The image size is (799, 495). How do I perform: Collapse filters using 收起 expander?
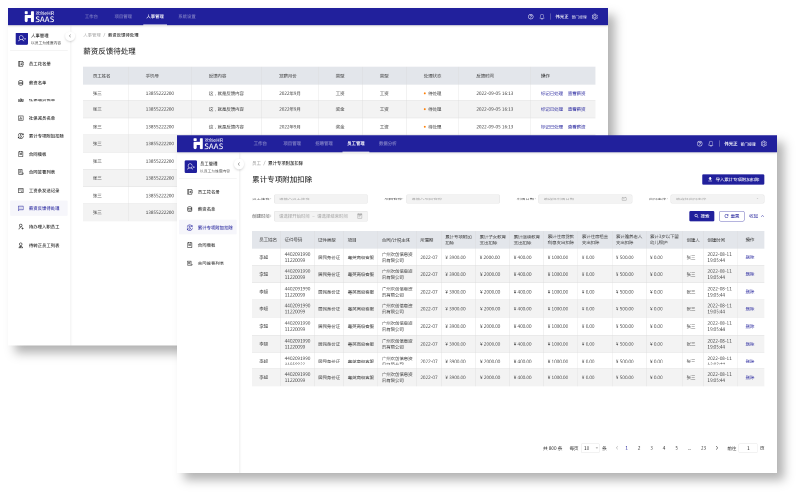[757, 216]
